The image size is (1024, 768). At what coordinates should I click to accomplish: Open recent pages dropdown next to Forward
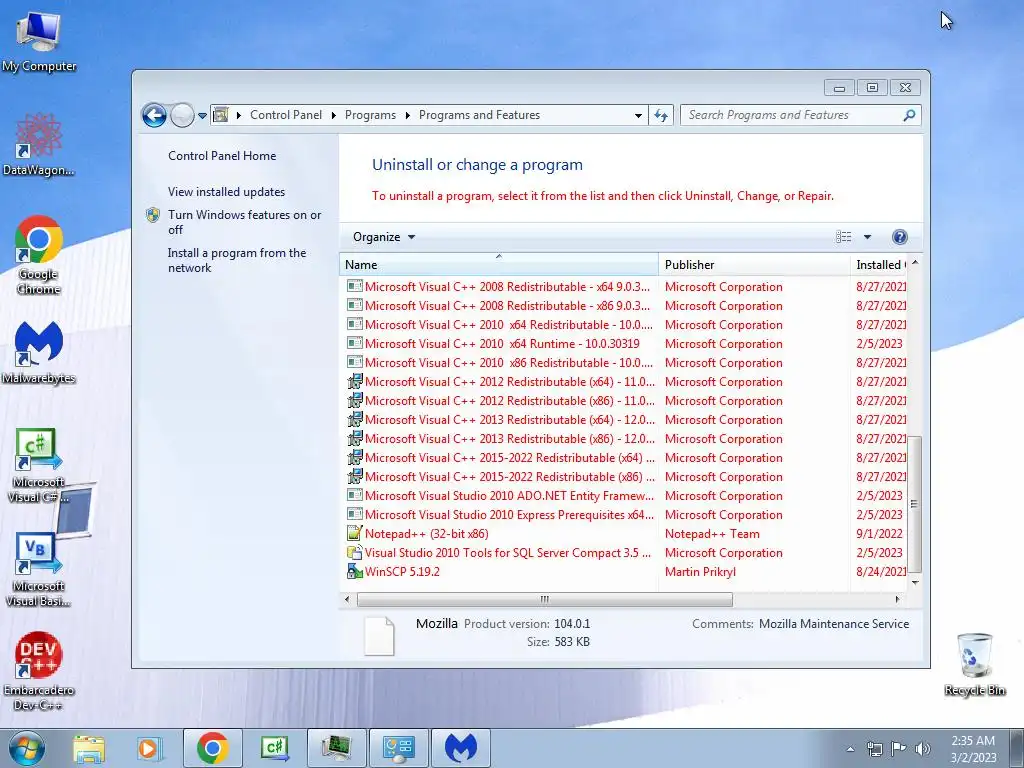[202, 116]
